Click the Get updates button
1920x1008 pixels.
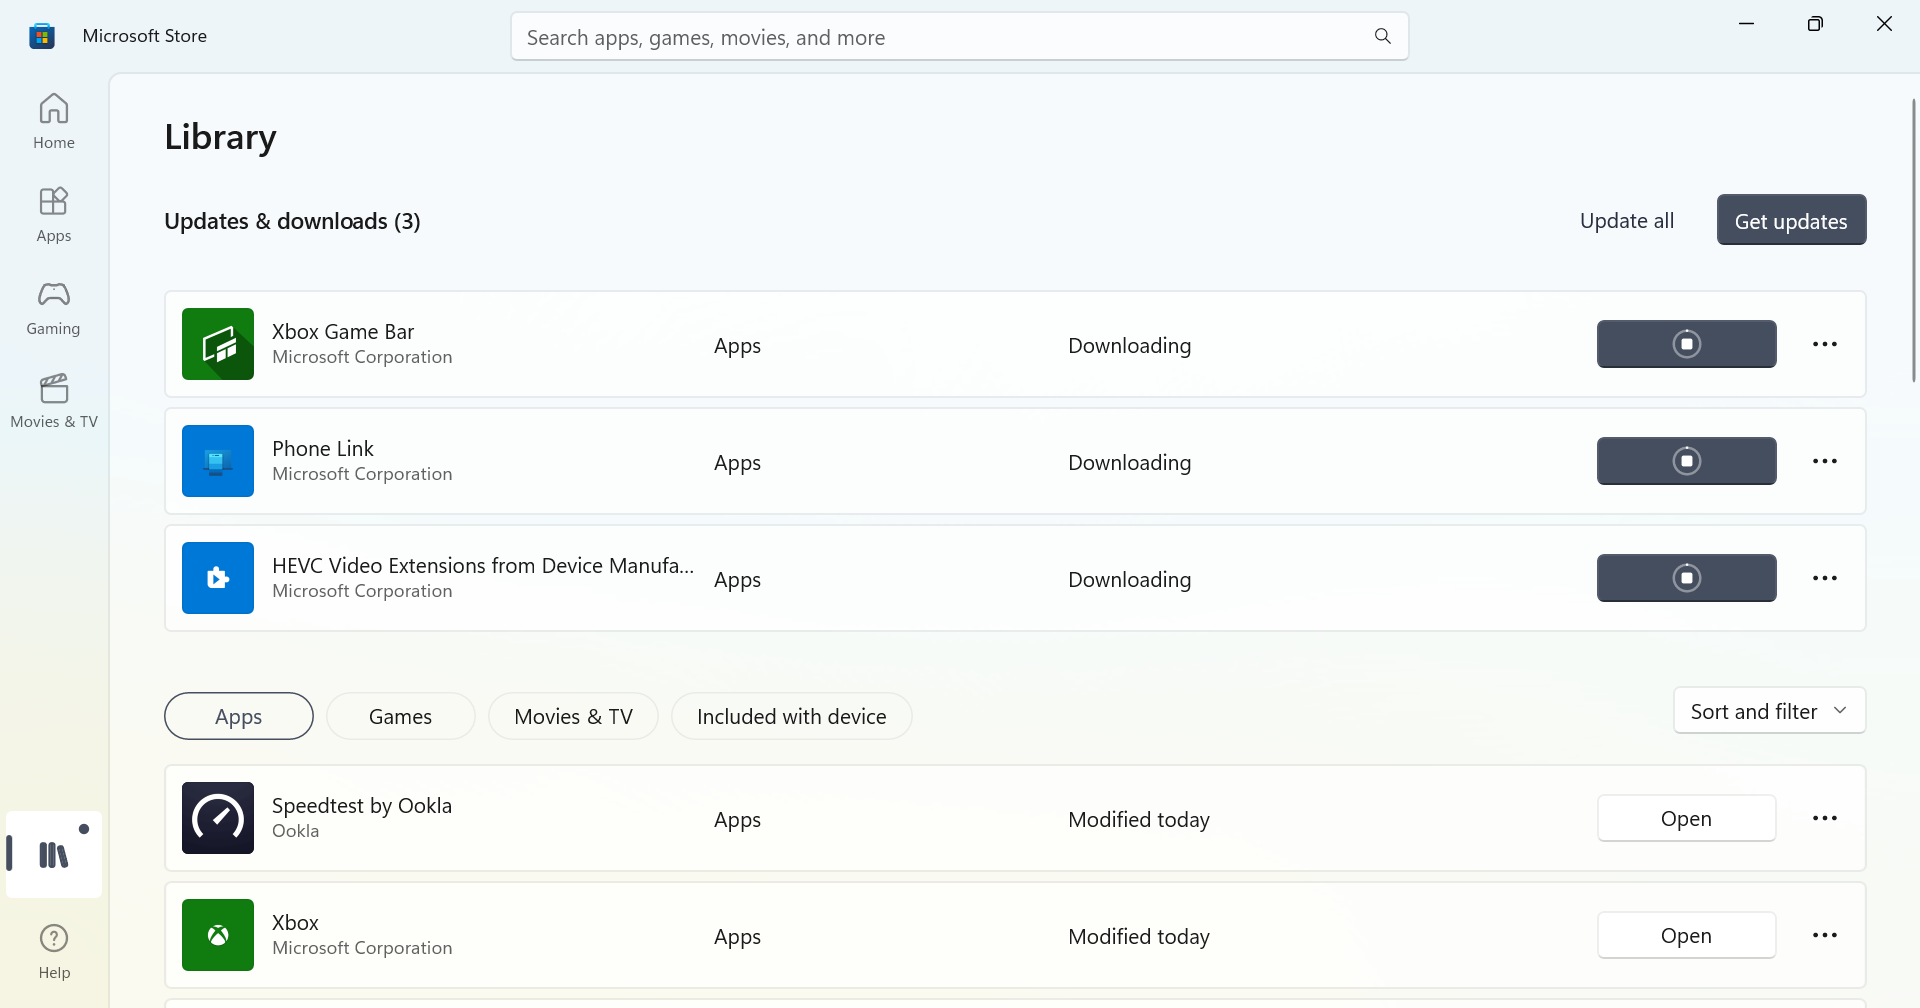(1792, 220)
